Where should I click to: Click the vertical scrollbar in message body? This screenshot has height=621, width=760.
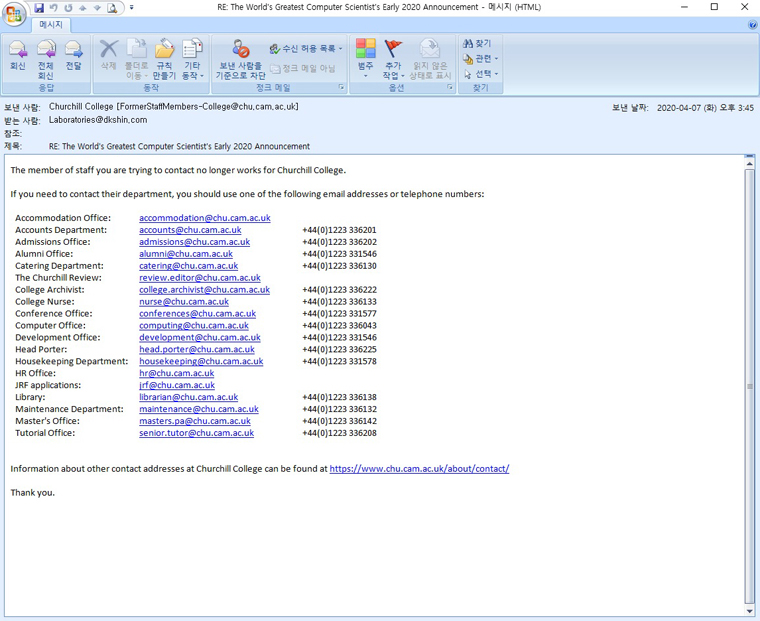point(750,380)
